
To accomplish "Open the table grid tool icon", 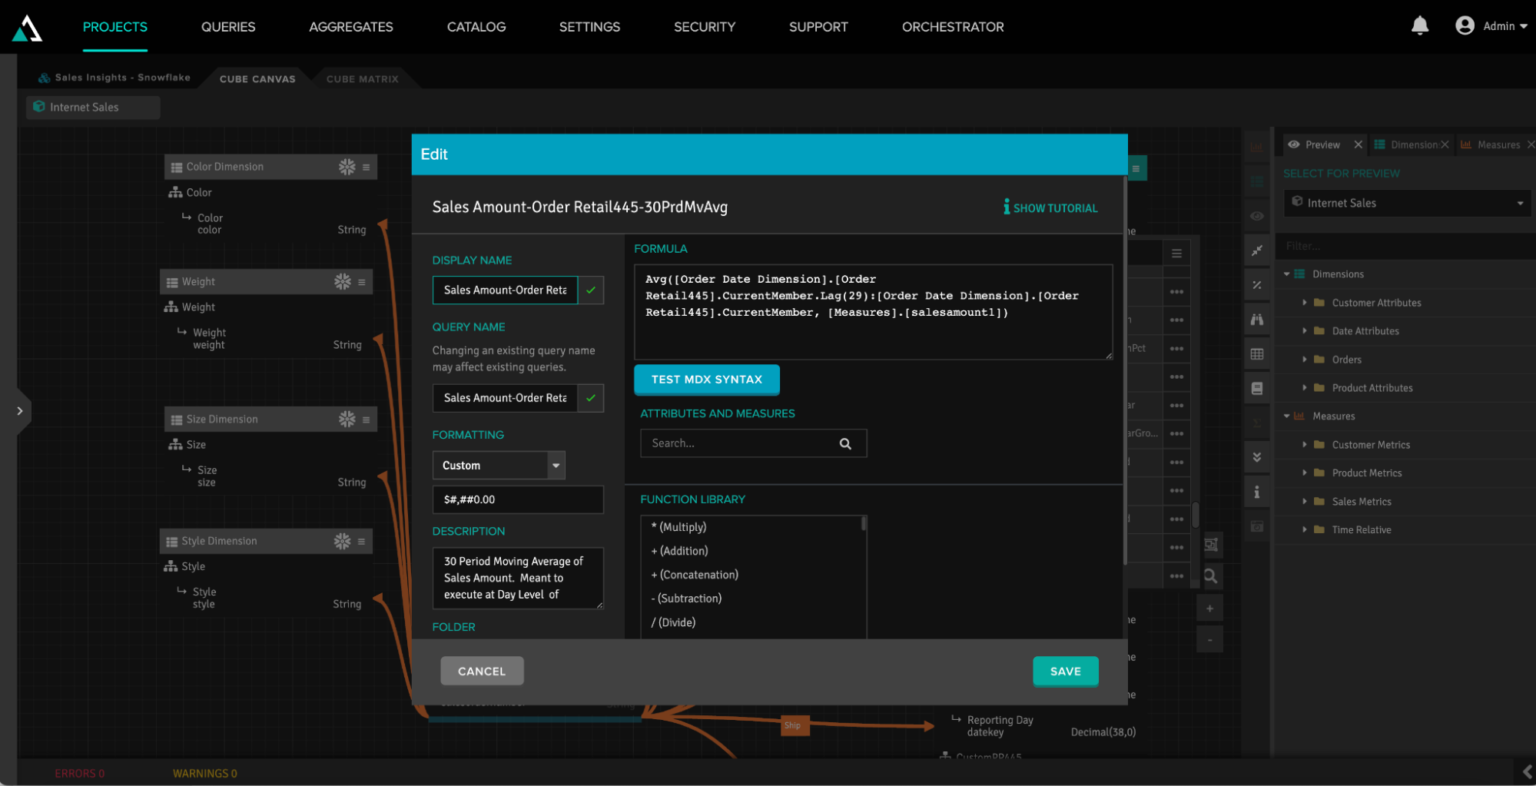I will pyautogui.click(x=1257, y=354).
